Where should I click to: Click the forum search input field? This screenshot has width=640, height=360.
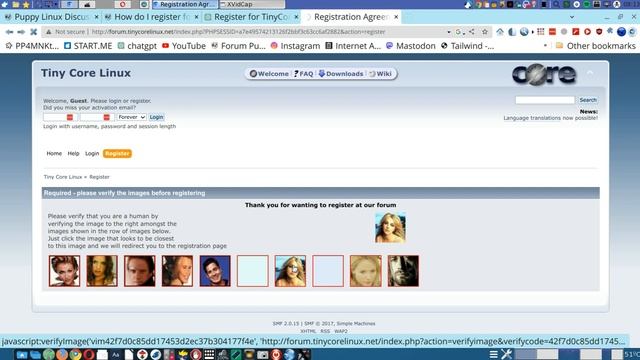coord(544,100)
